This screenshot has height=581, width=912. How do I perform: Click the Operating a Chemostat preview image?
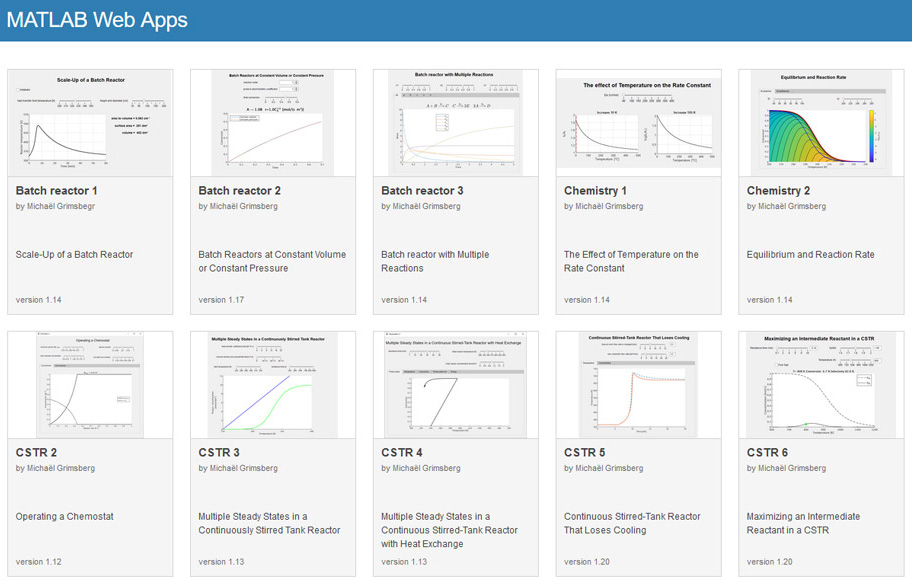(90, 382)
